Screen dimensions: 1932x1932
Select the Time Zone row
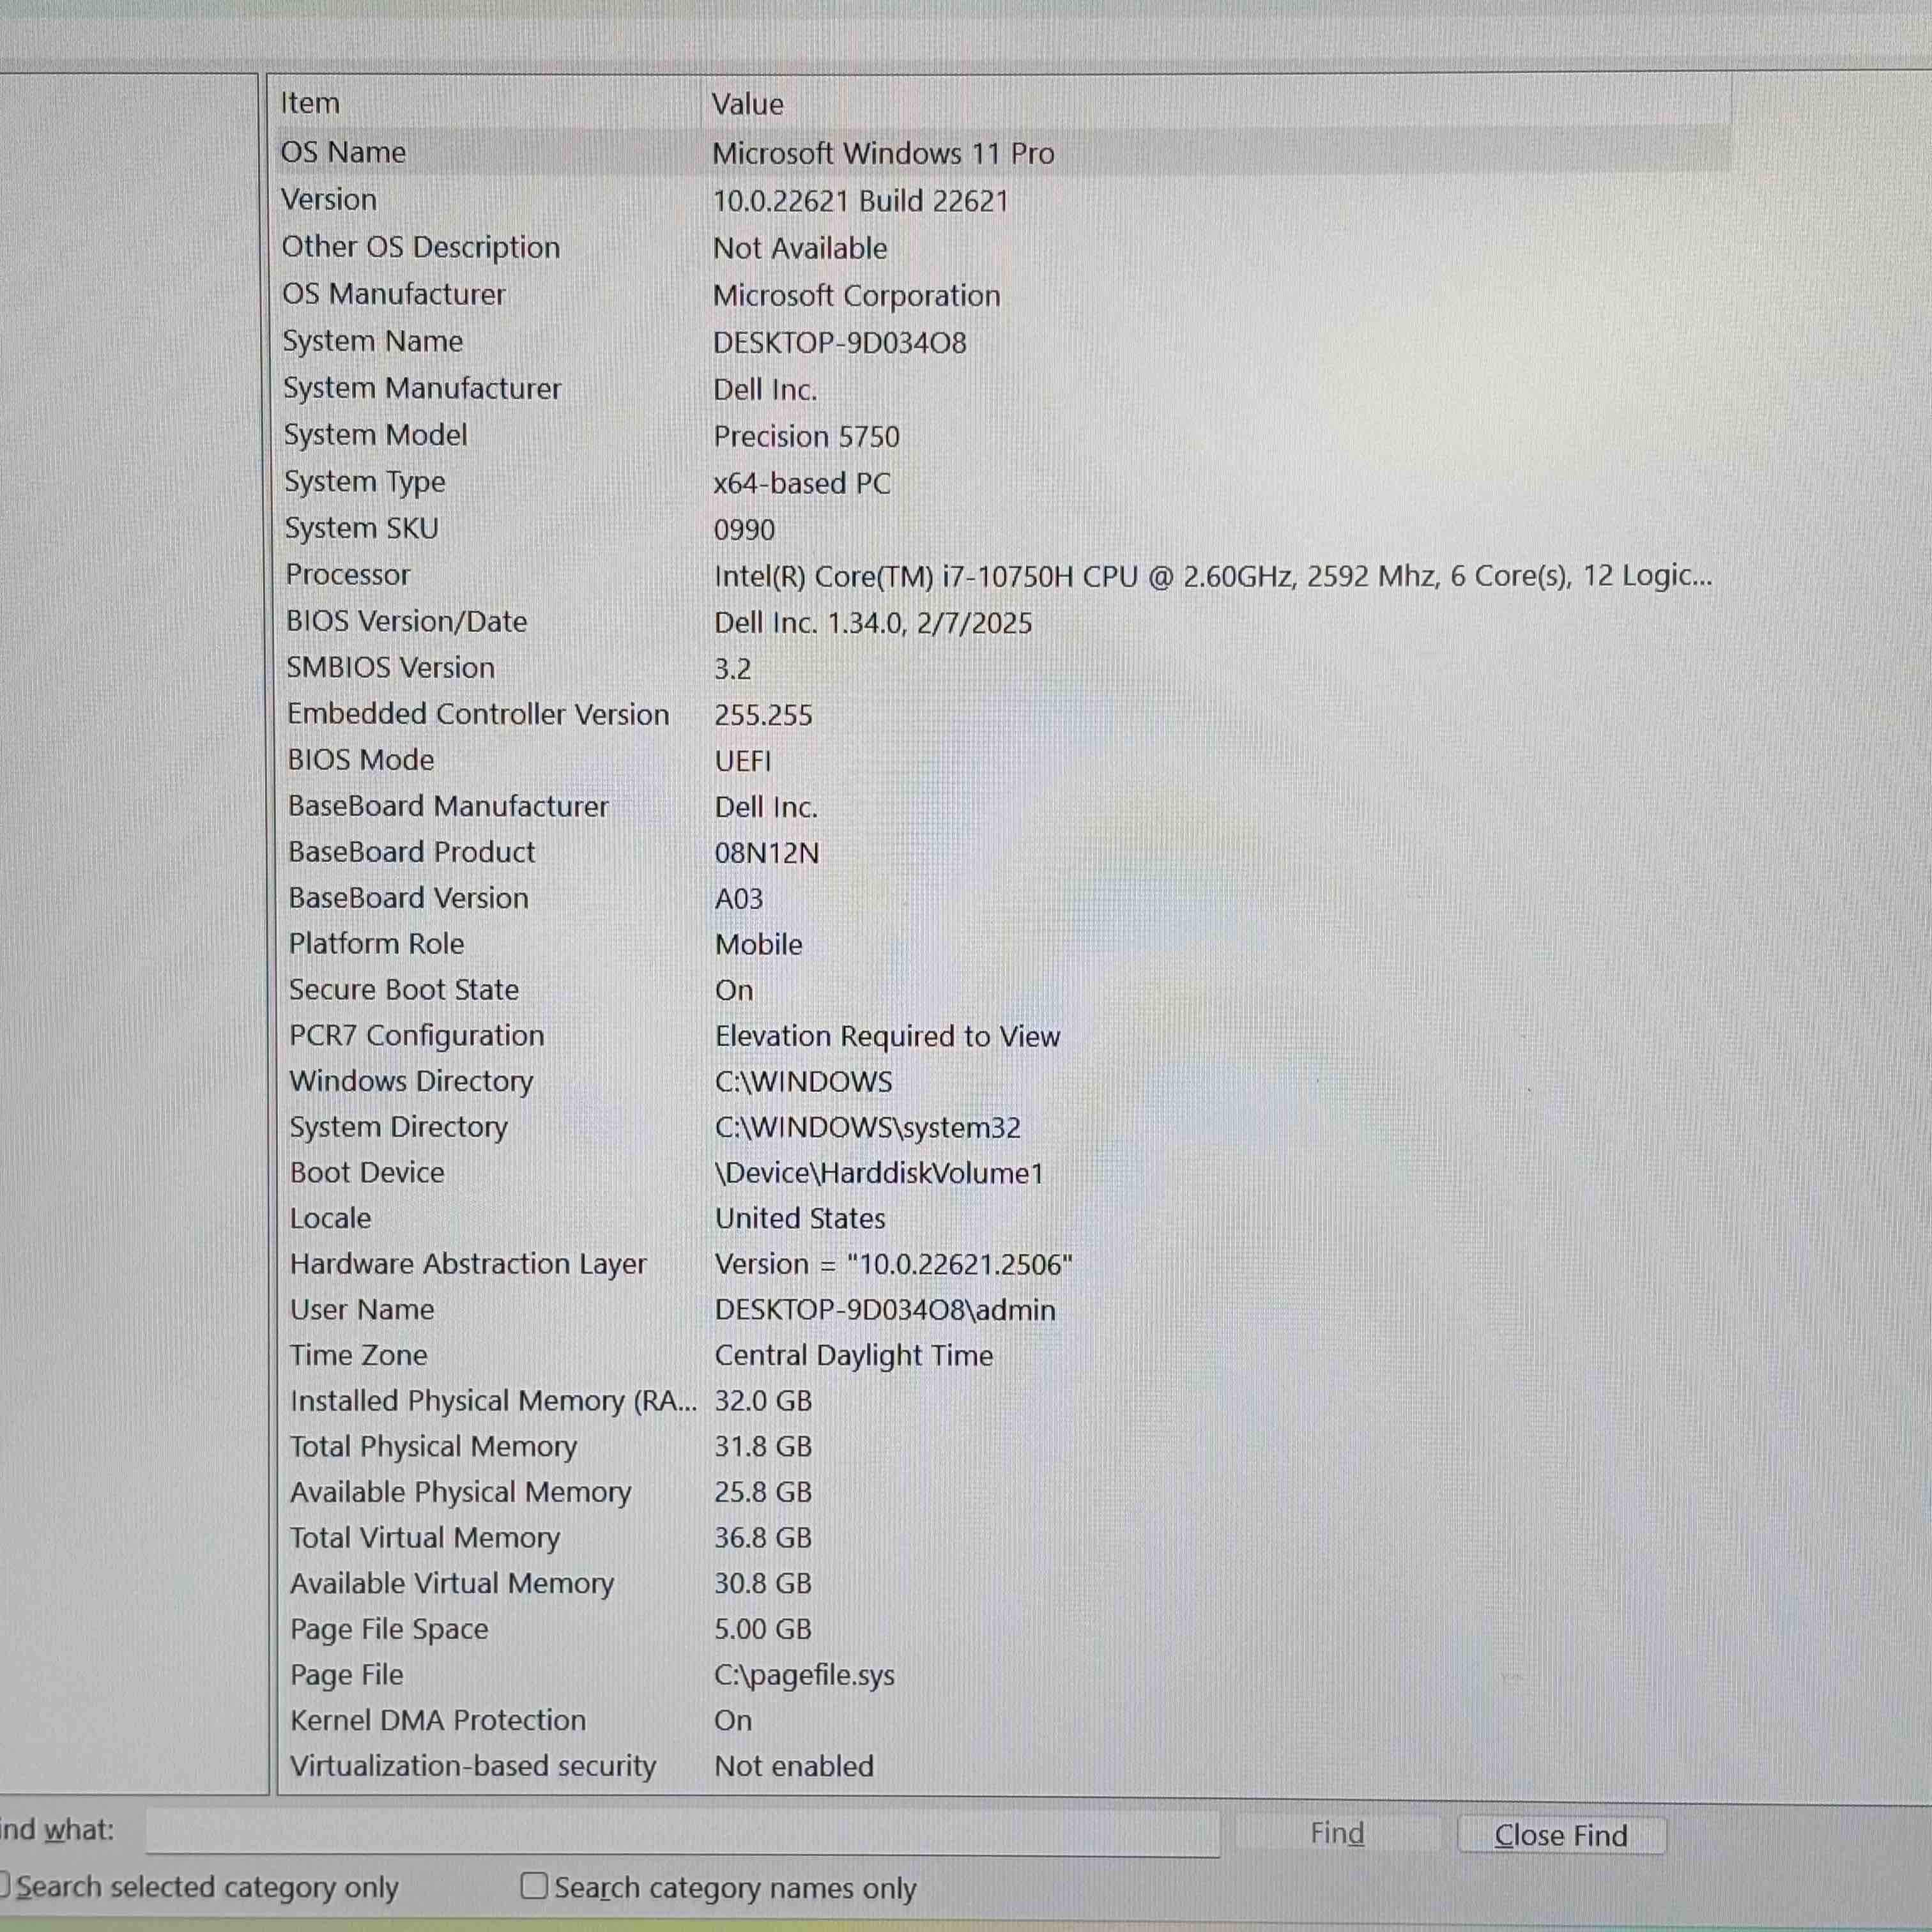pos(358,1355)
